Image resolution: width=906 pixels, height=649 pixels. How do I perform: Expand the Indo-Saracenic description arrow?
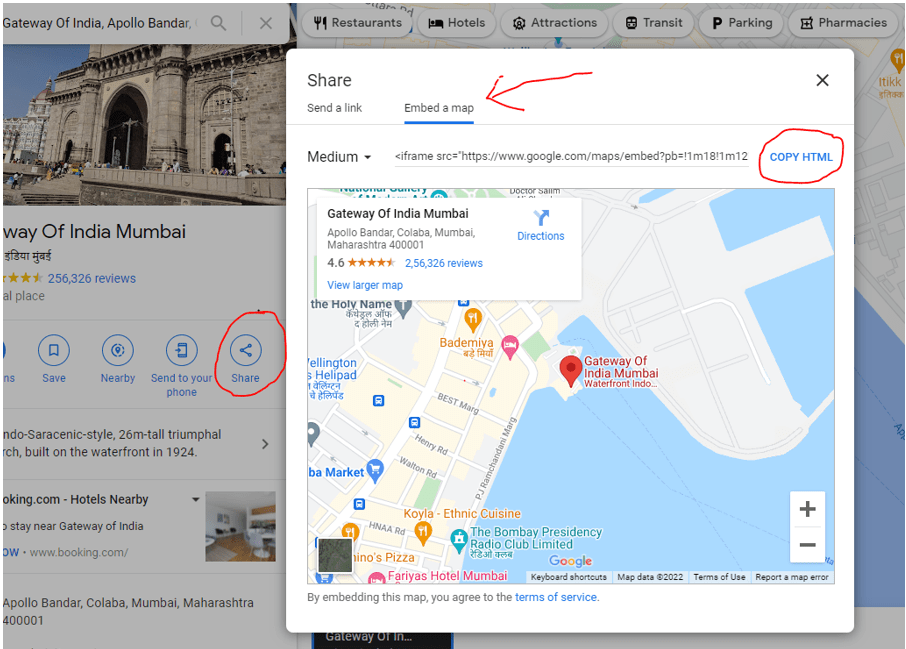[265, 444]
